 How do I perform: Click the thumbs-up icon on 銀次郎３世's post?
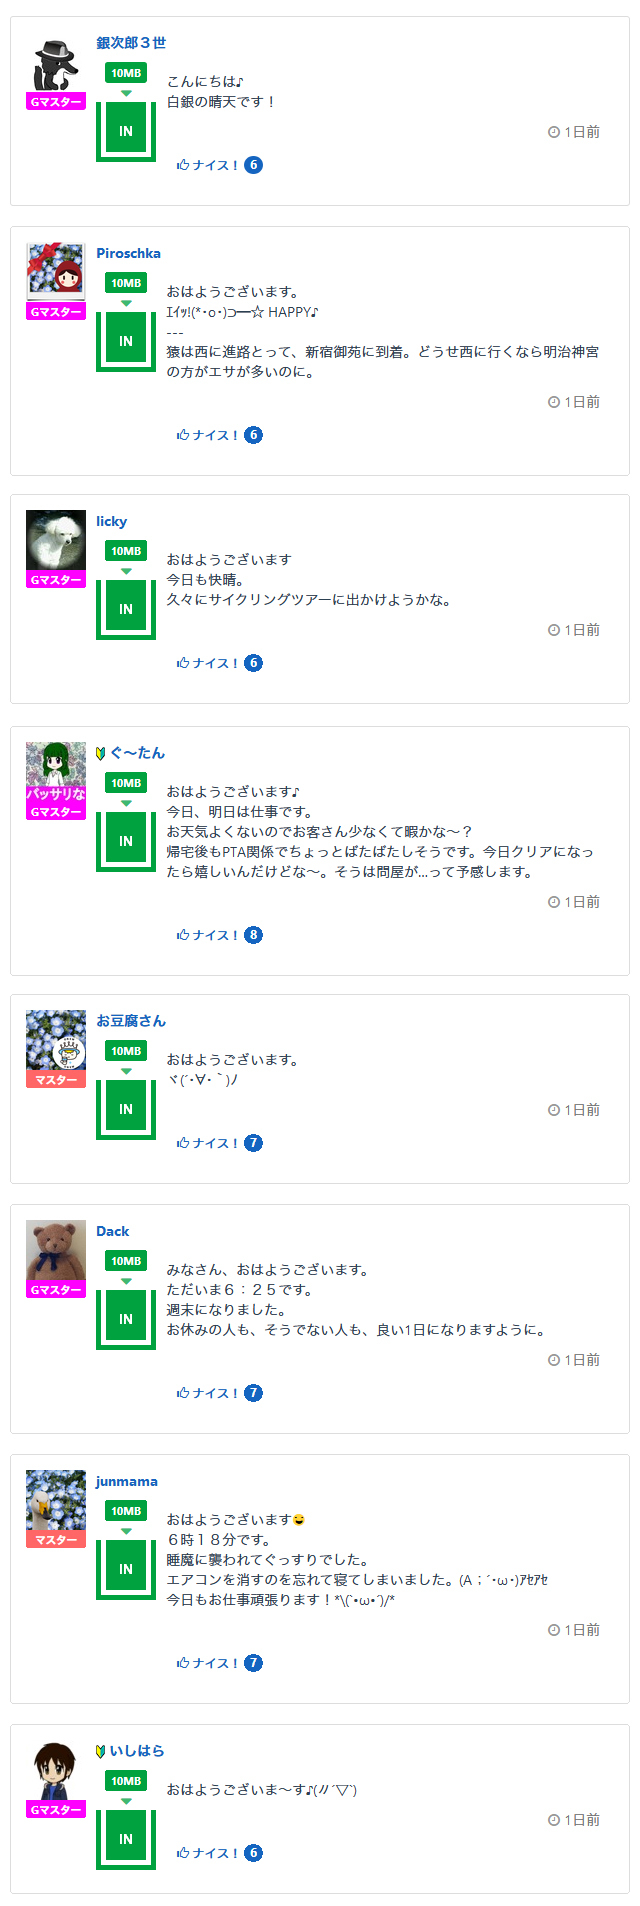click(183, 165)
